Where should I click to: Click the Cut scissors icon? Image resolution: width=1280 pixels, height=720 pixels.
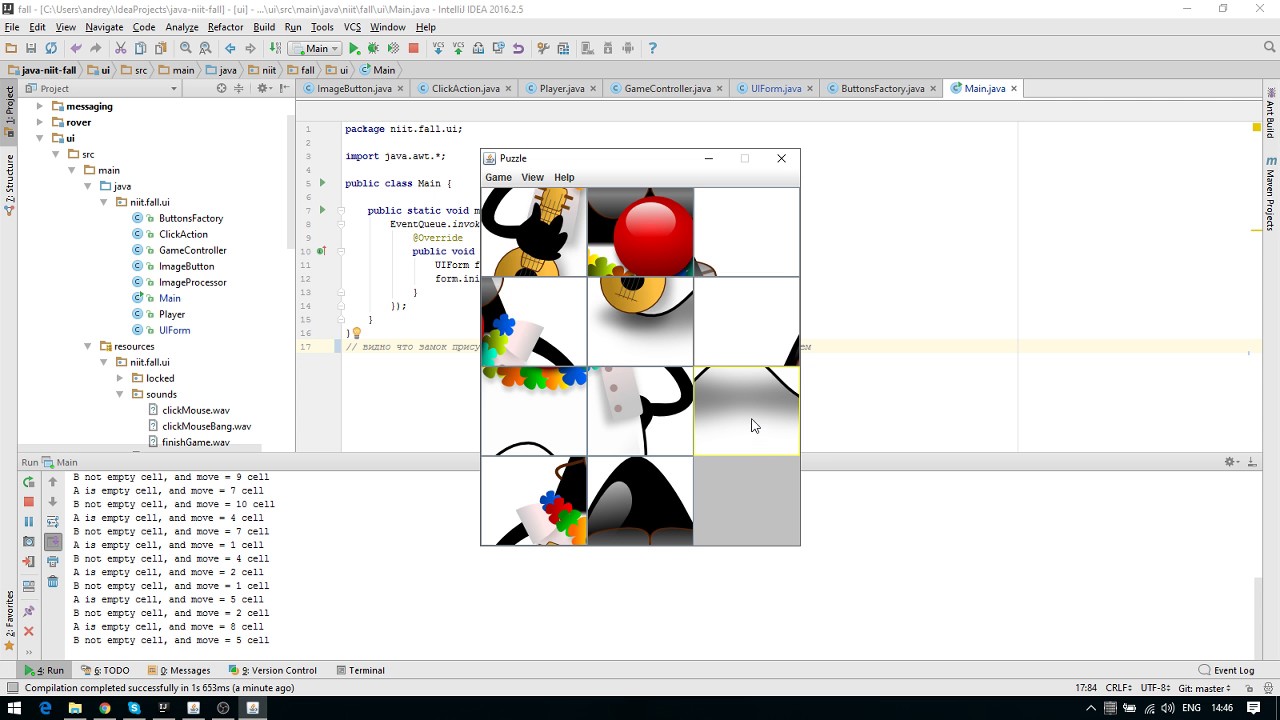(121, 48)
